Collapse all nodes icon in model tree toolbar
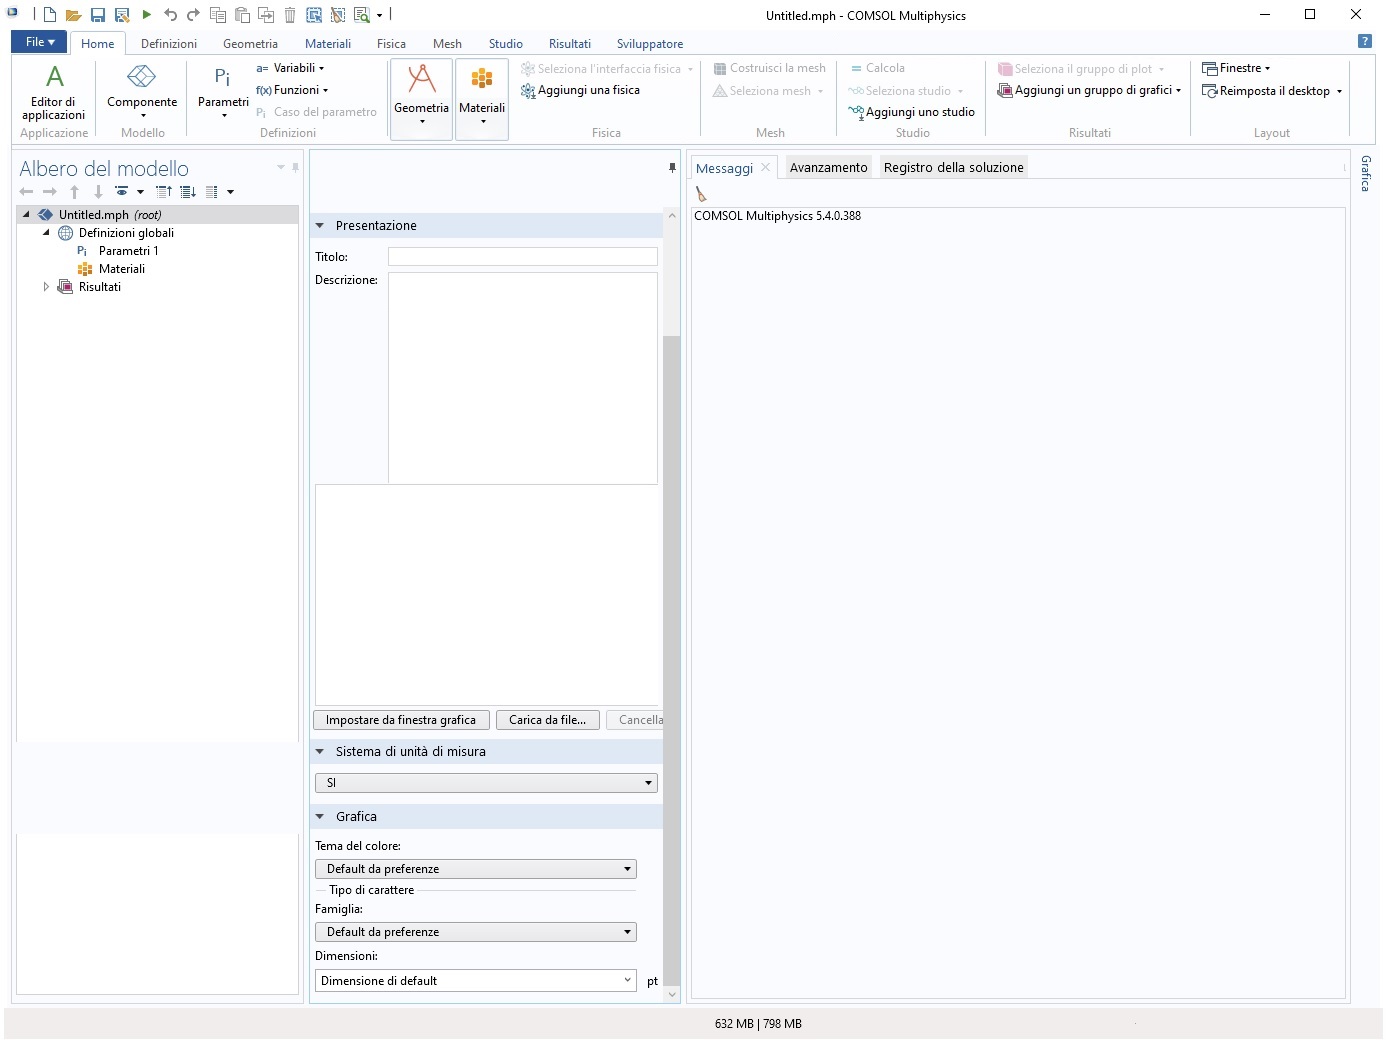This screenshot has height=1040, width=1387. click(x=164, y=191)
